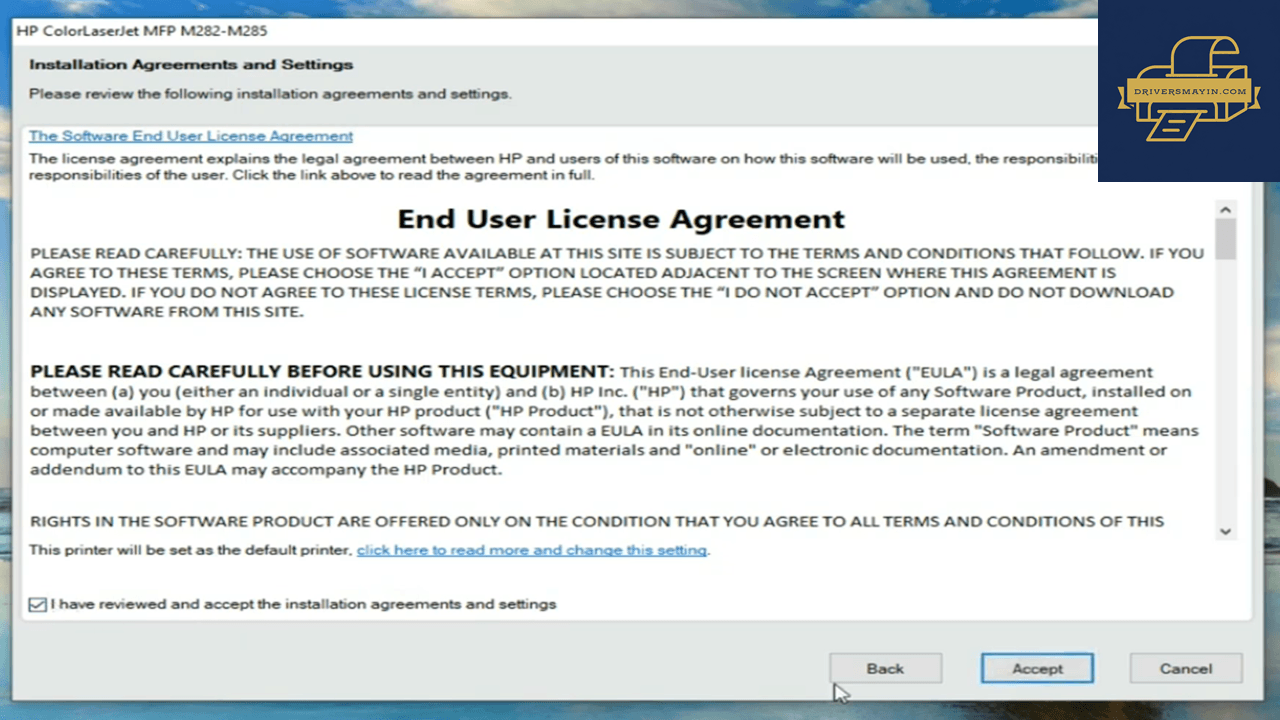Untick the reviewed and accept agreements checkbox
This screenshot has width=1280, height=720.
point(38,605)
